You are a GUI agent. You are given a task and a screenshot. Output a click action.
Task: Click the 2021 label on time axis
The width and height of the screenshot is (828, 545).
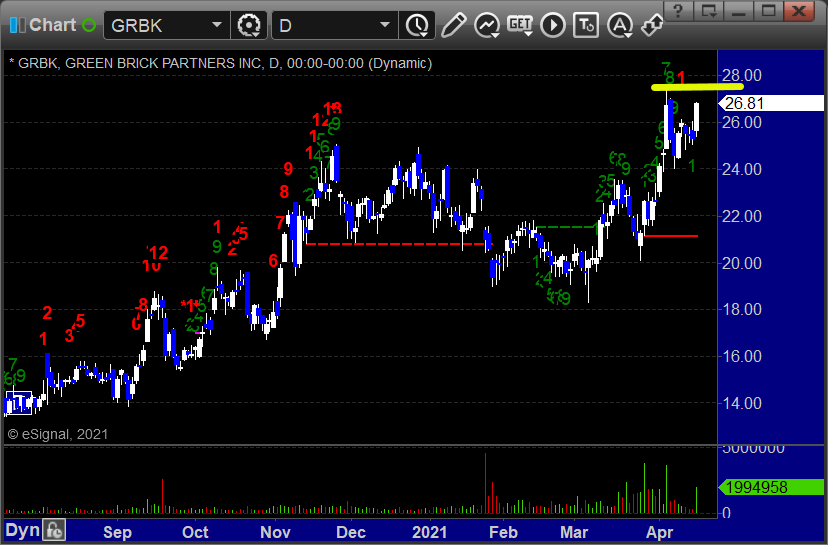click(x=429, y=532)
